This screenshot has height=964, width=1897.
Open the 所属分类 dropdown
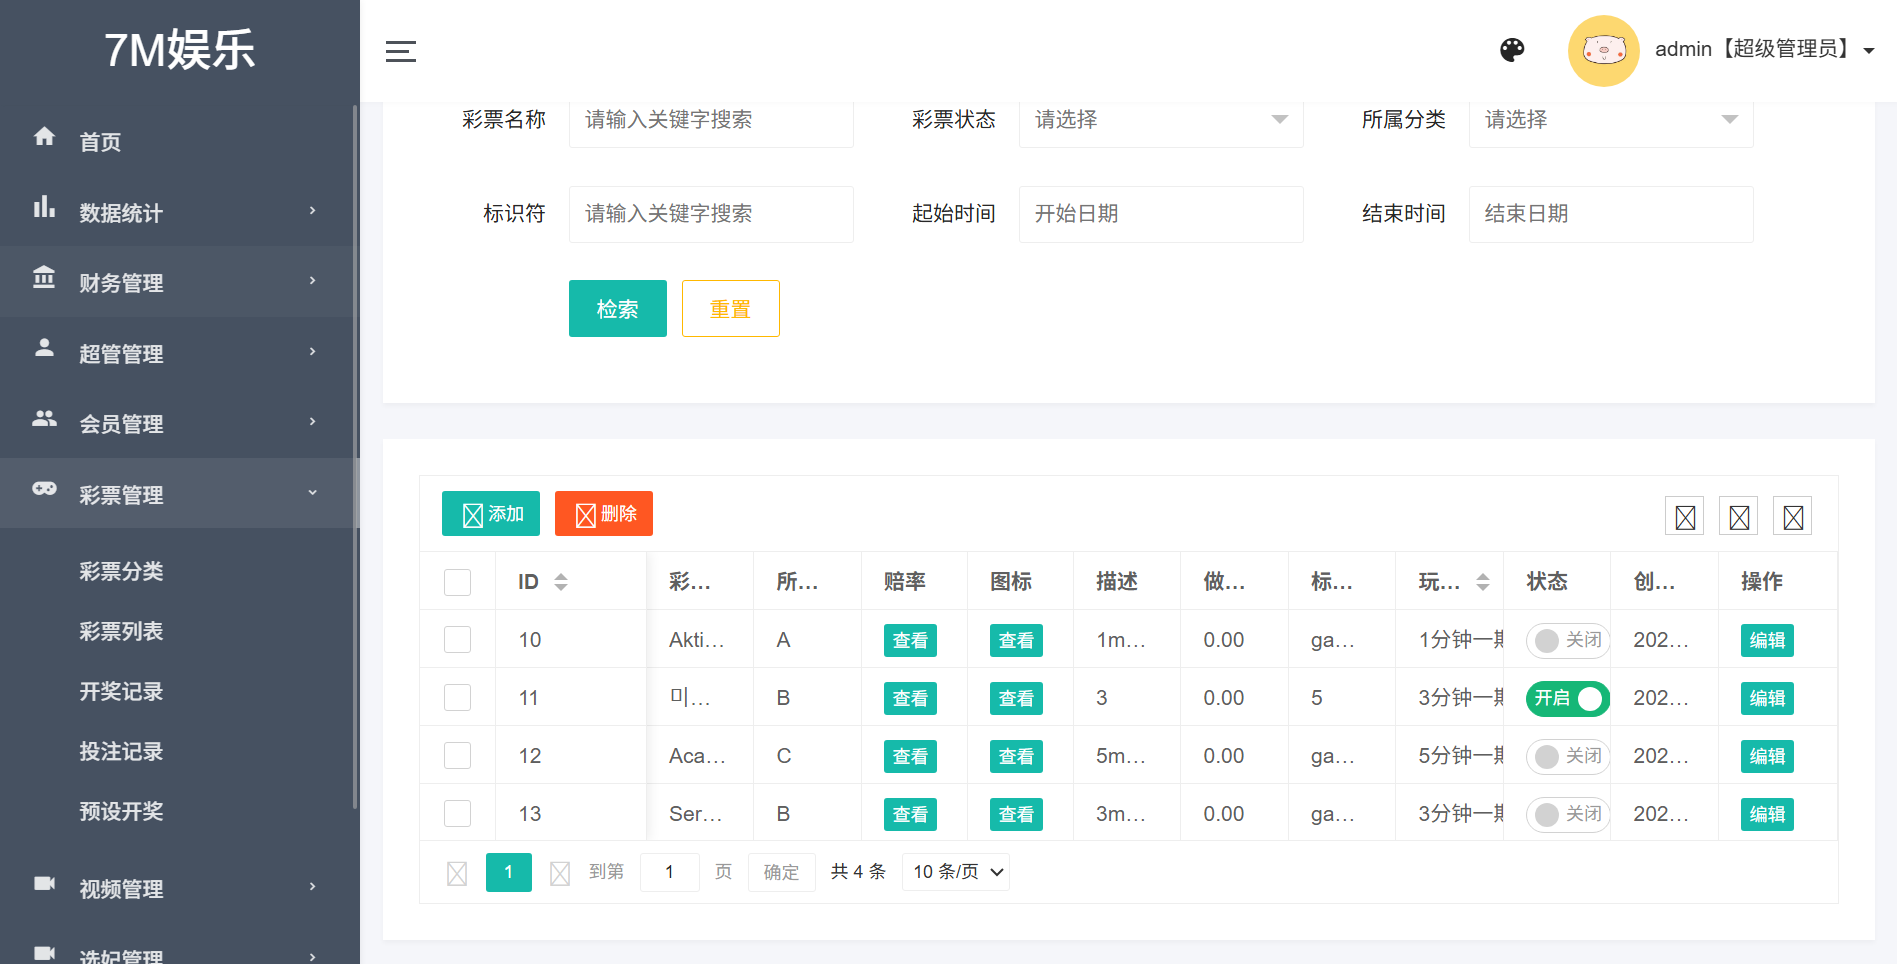point(1610,120)
